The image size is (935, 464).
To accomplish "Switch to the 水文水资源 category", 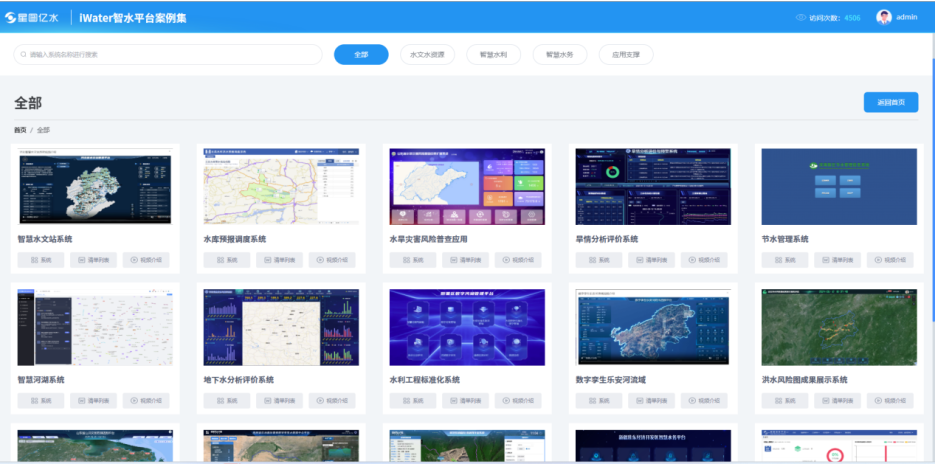I will coord(427,54).
